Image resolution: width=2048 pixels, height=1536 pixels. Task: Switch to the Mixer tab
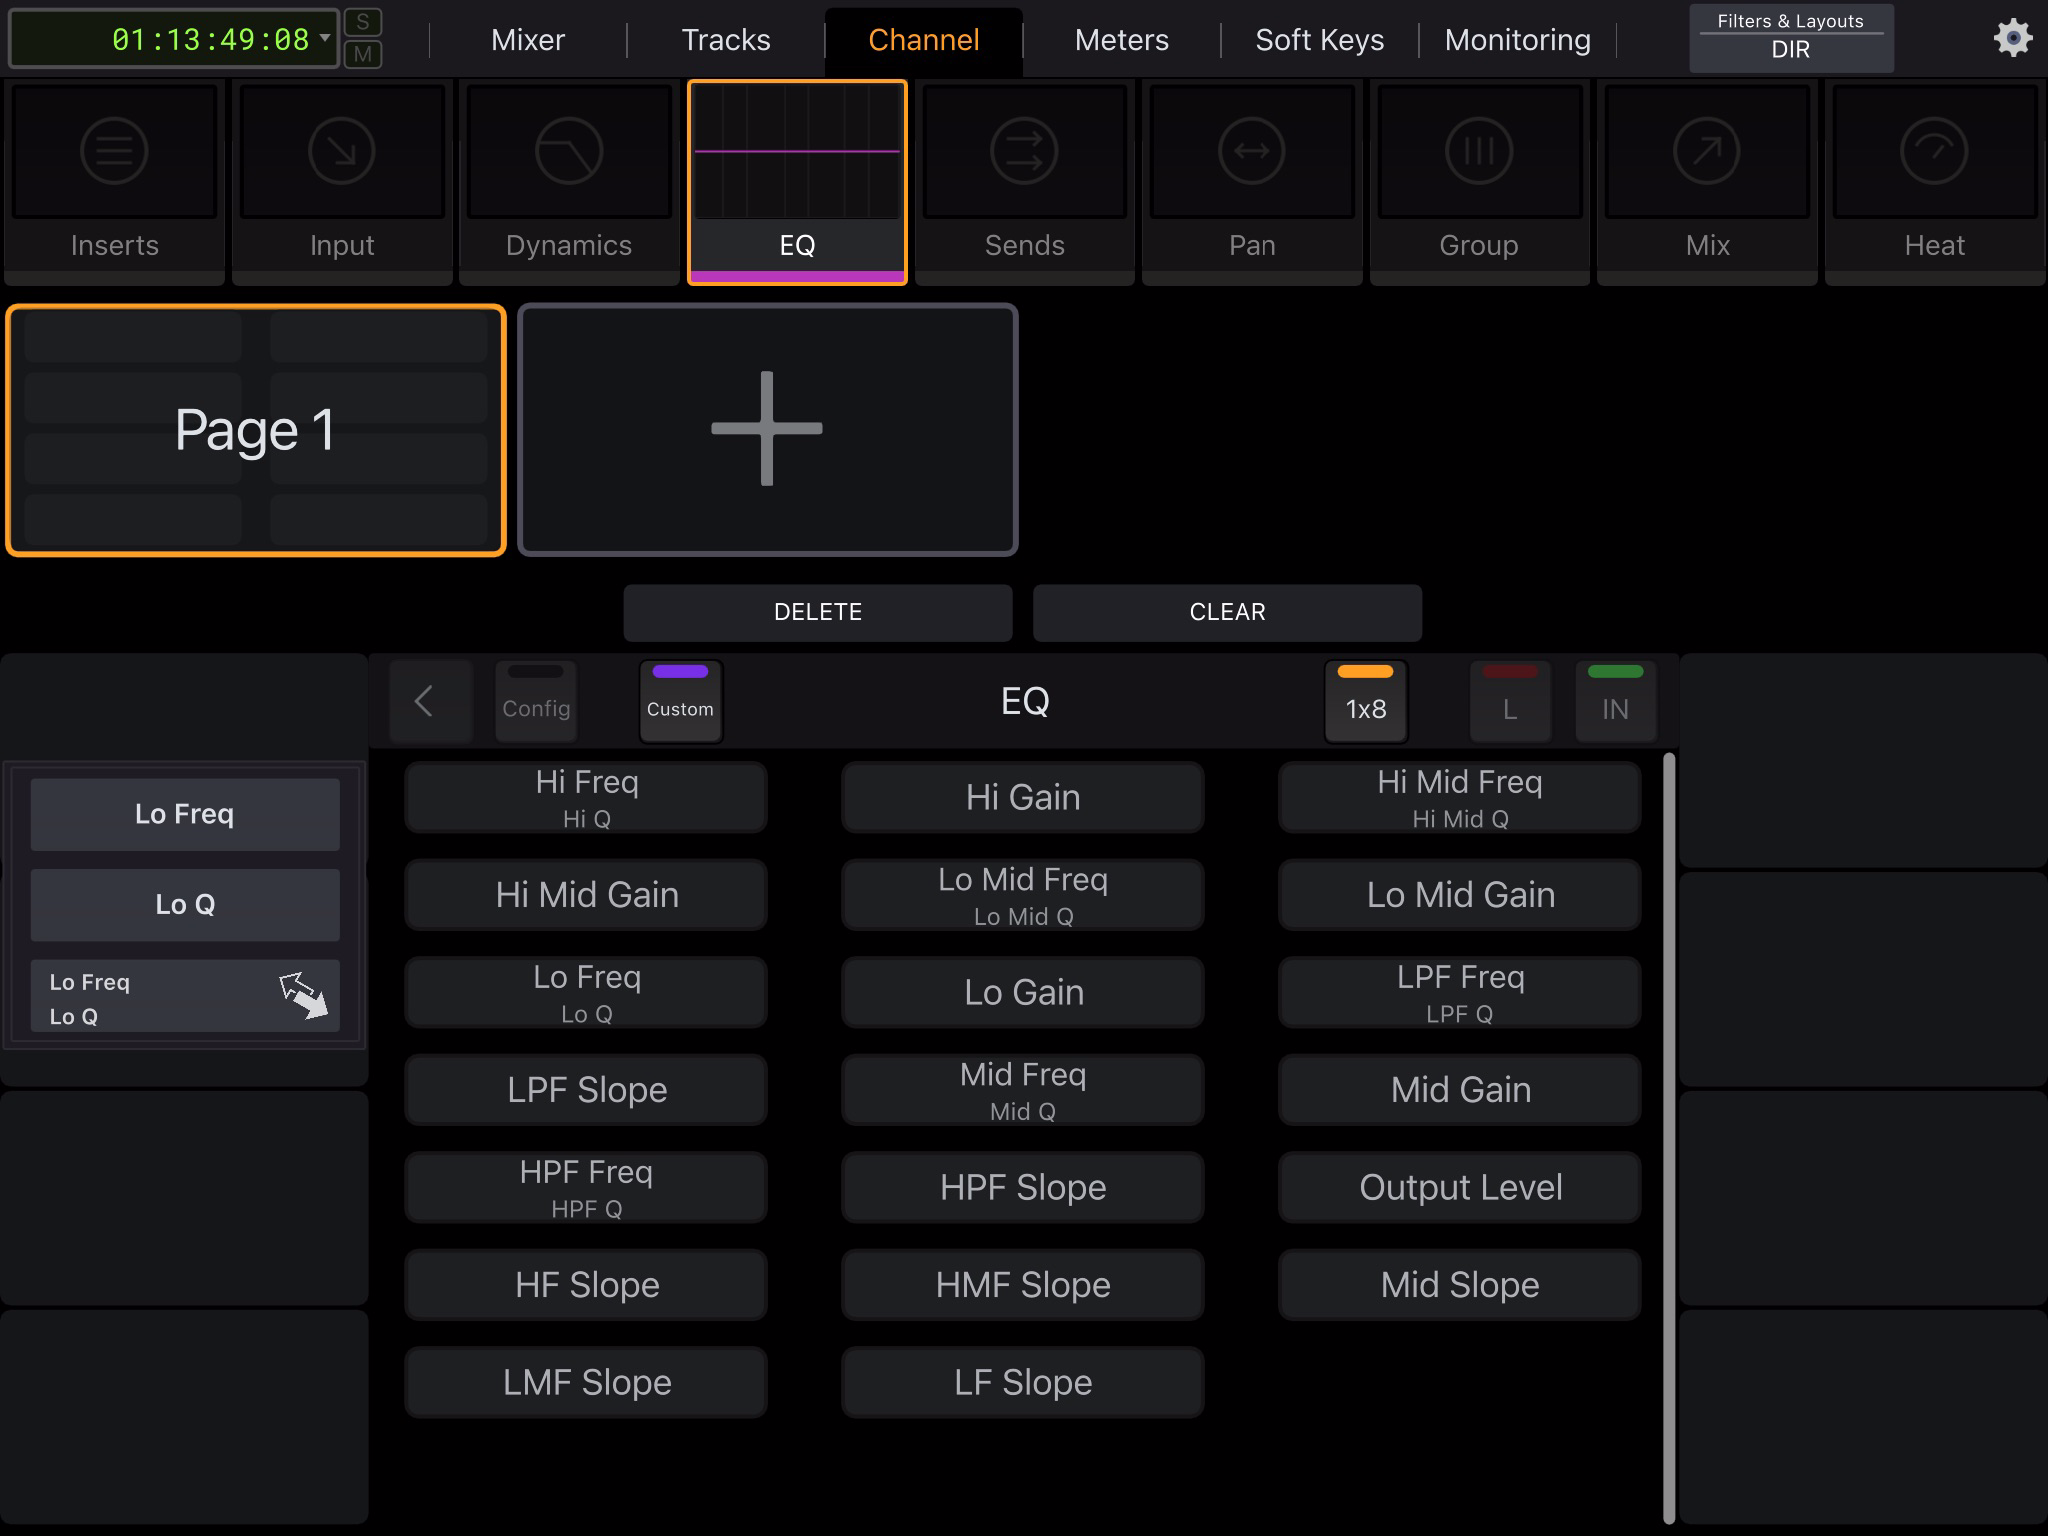click(x=527, y=40)
